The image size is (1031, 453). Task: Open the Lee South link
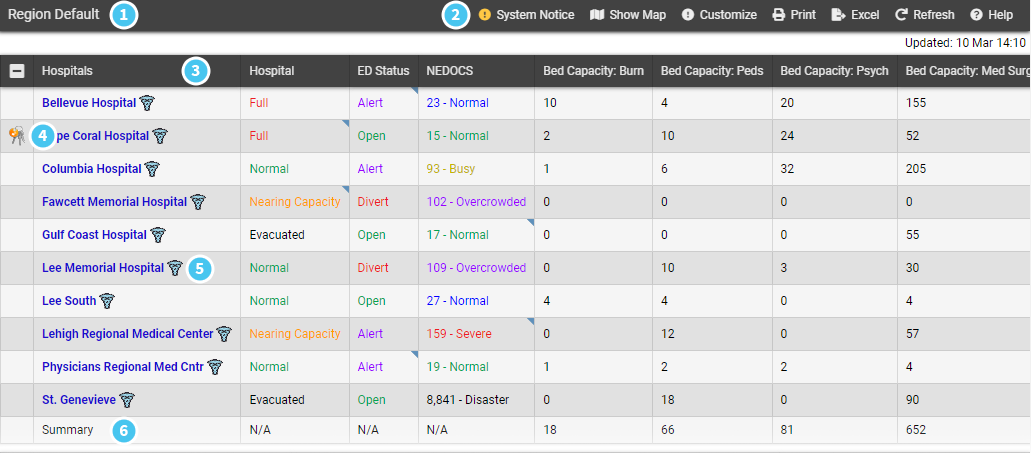(69, 300)
